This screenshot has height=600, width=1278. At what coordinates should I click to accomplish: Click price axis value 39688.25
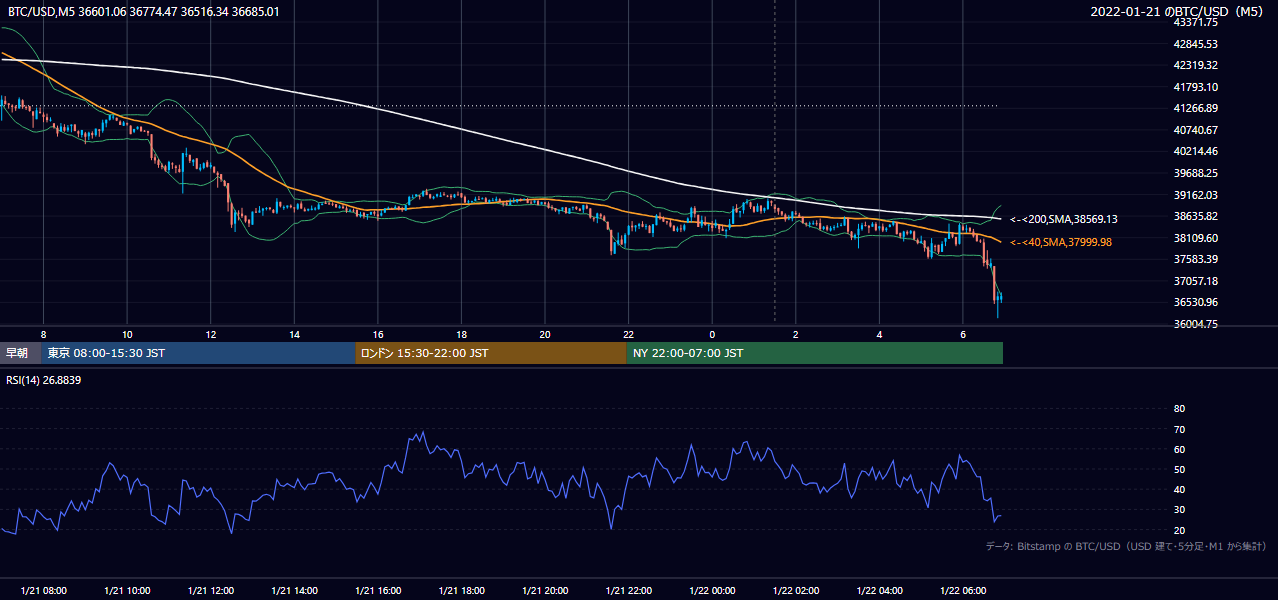pyautogui.click(x=1196, y=173)
